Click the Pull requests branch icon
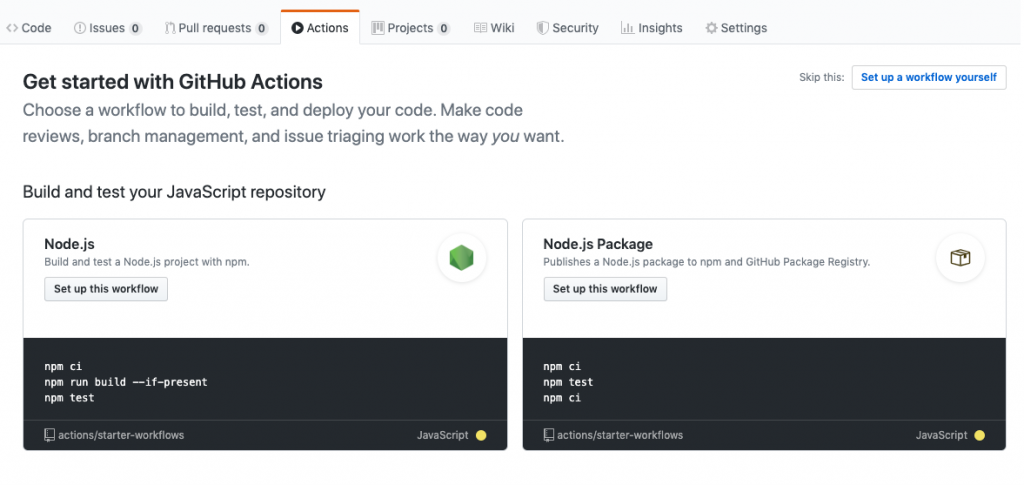Image resolution: width=1024 pixels, height=485 pixels. 170,28
